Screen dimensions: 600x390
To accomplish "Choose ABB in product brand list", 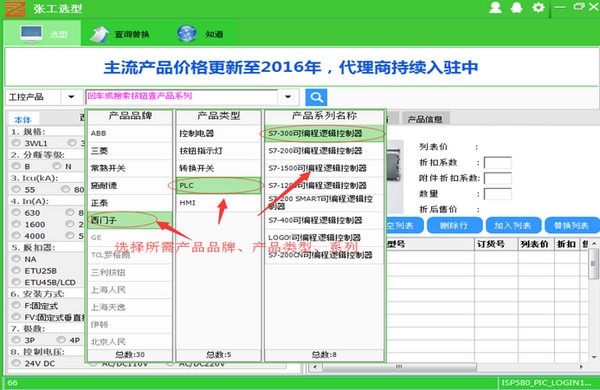I will (x=130, y=133).
